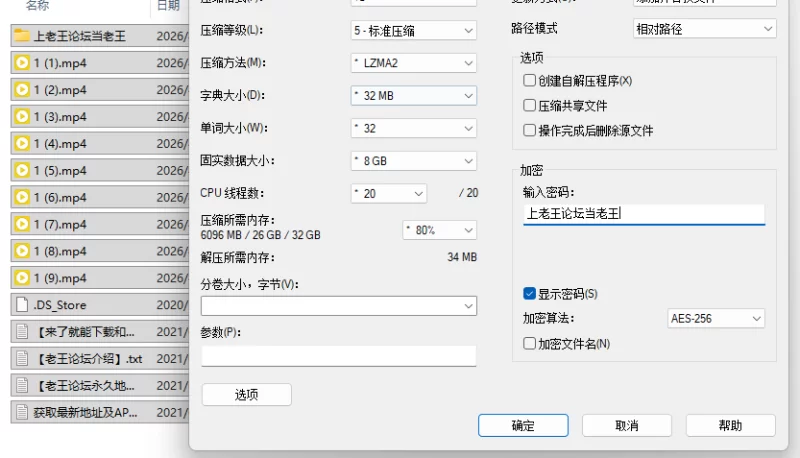
Task: Click the text file icon of 【来了就能下载和...
Action: pyautogui.click(x=22, y=332)
